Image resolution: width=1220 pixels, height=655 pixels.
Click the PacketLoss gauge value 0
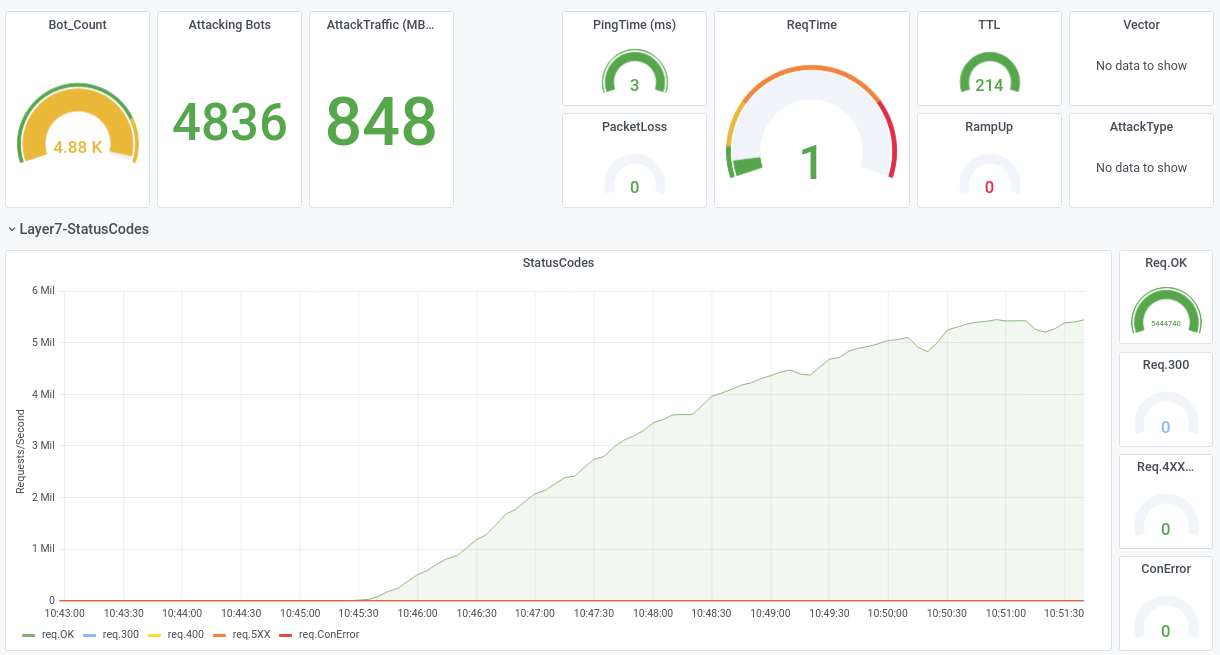coord(634,188)
